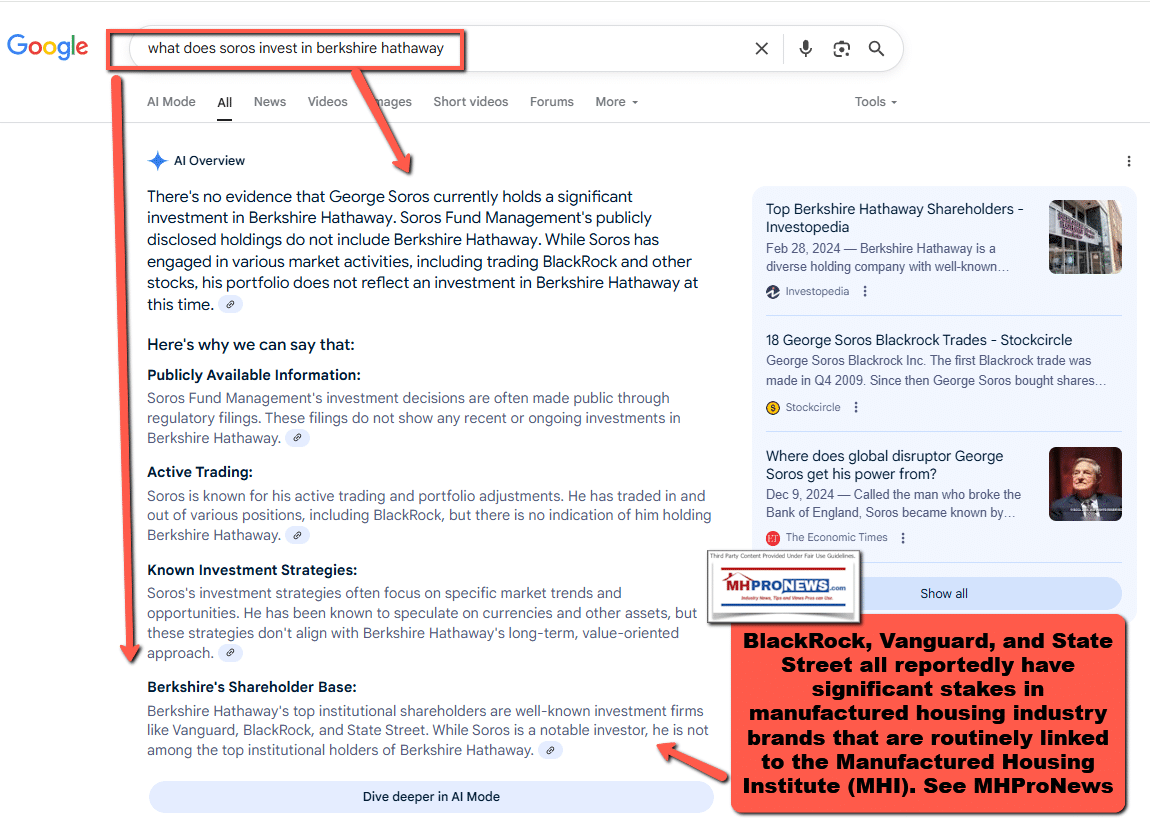This screenshot has width=1150, height=818.
Task: Open the Videos tab
Action: click(x=327, y=102)
